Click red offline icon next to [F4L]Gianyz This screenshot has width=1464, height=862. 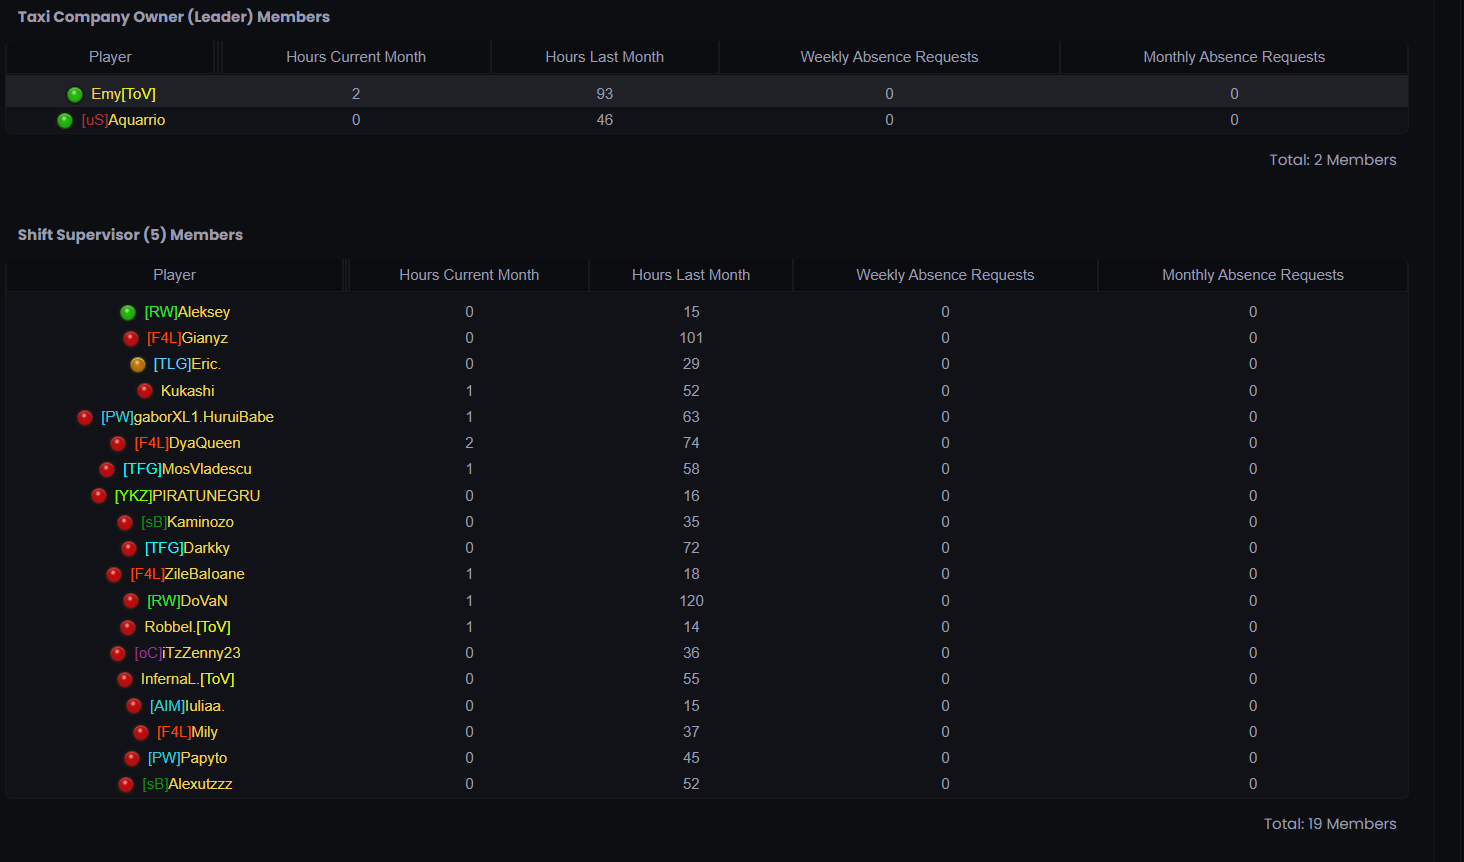coord(131,338)
